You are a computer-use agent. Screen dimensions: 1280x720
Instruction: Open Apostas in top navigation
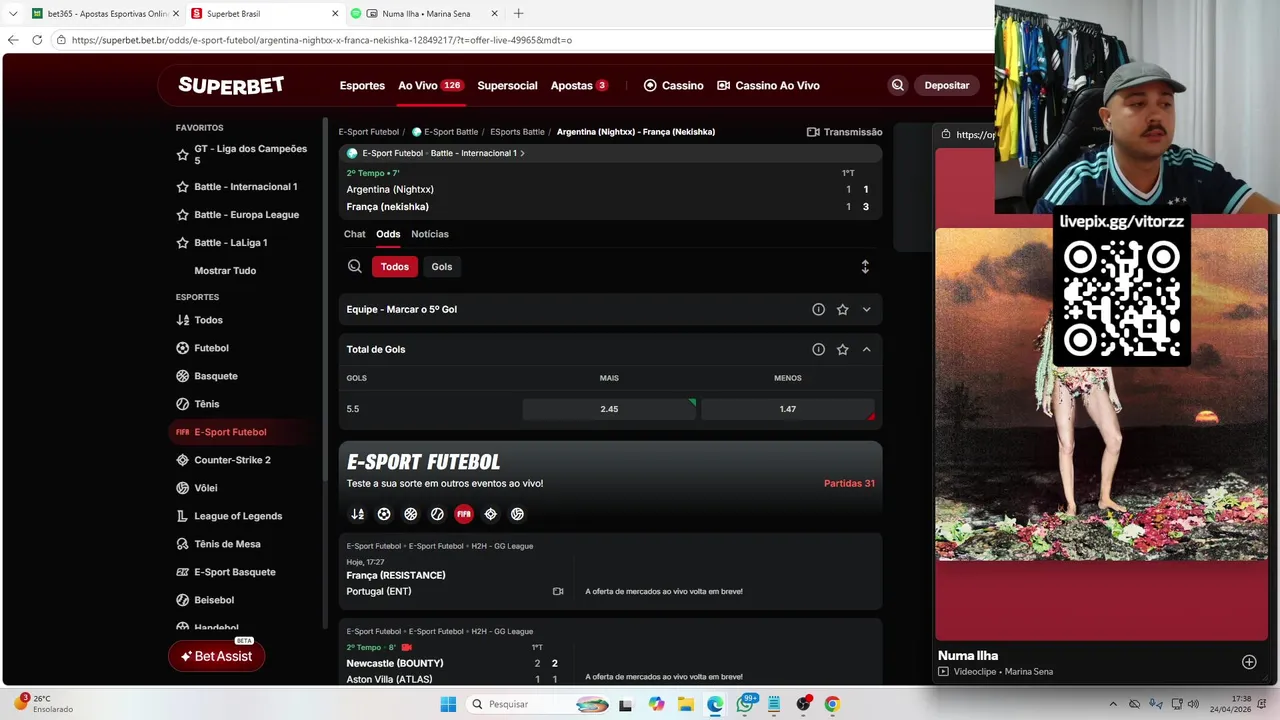[579, 85]
